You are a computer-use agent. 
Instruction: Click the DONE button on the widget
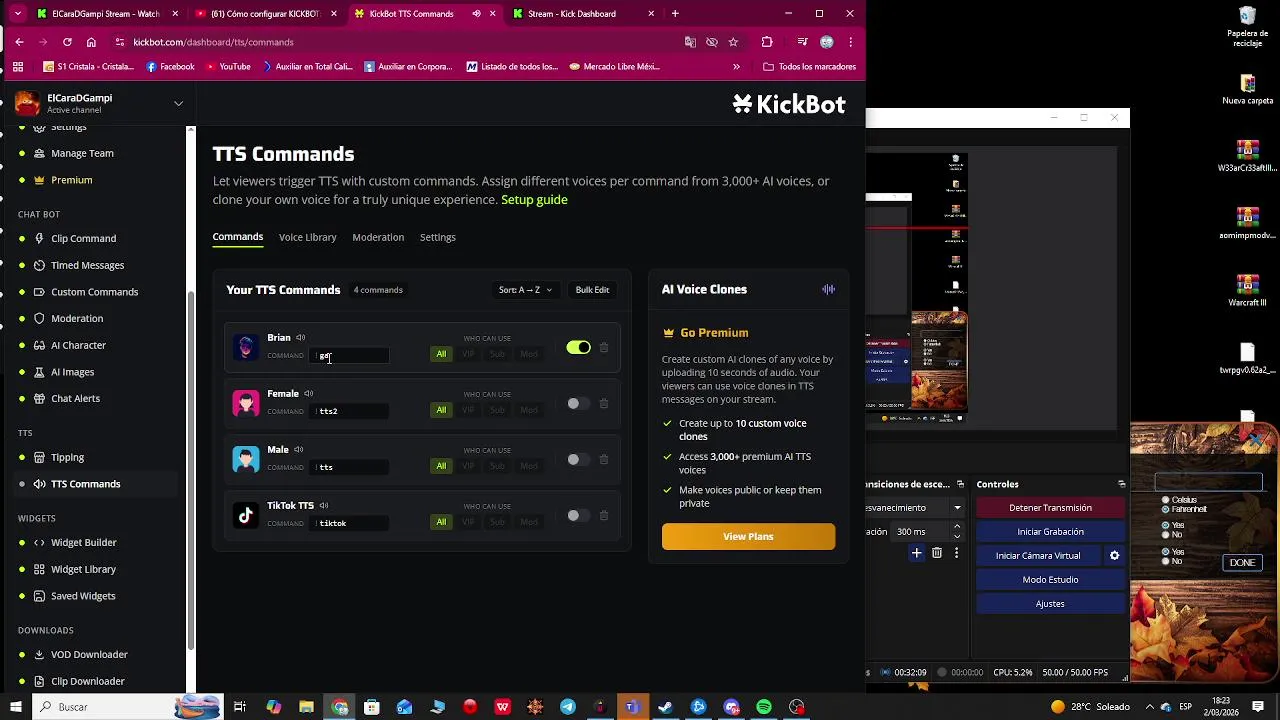1242,563
